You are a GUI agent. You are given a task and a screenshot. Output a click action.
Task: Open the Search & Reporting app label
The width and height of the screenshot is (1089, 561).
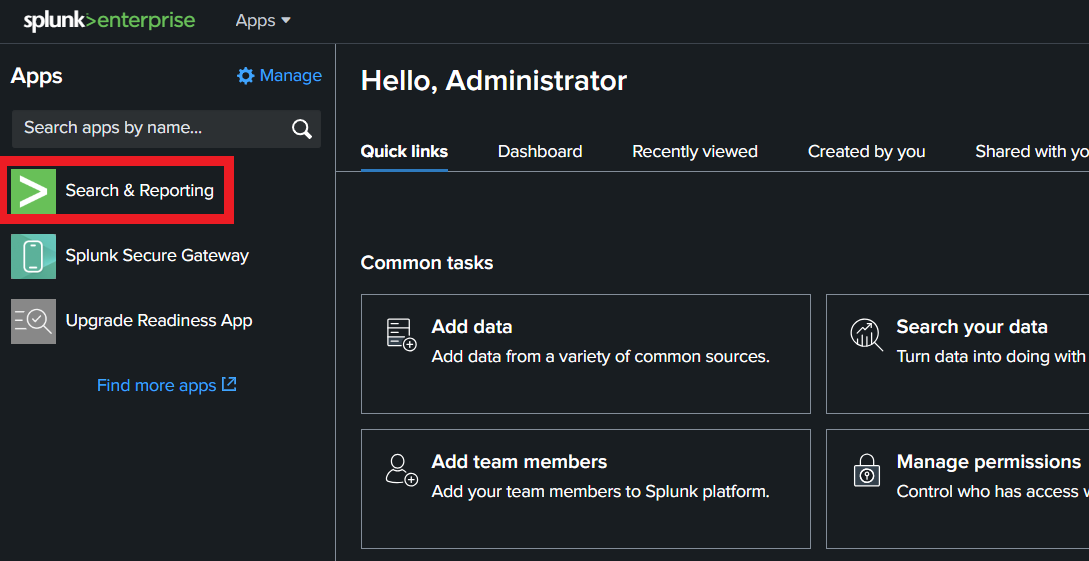pos(140,191)
